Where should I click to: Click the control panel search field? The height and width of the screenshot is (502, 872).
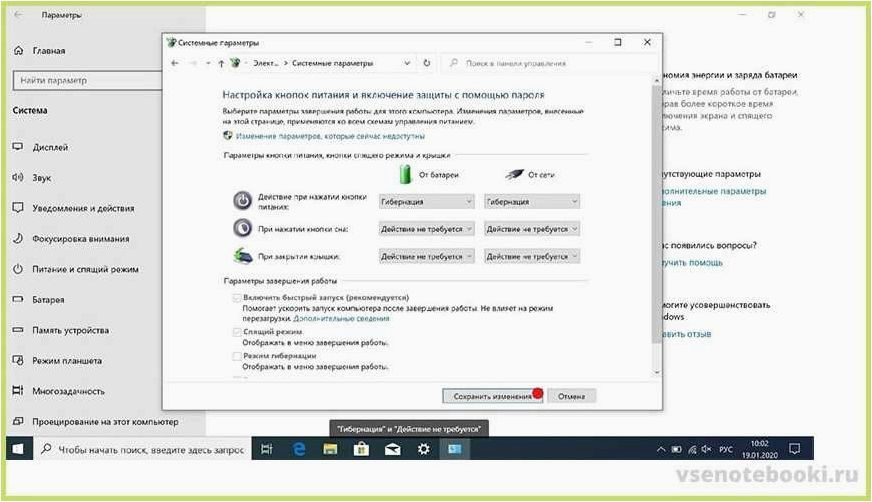[x=549, y=63]
